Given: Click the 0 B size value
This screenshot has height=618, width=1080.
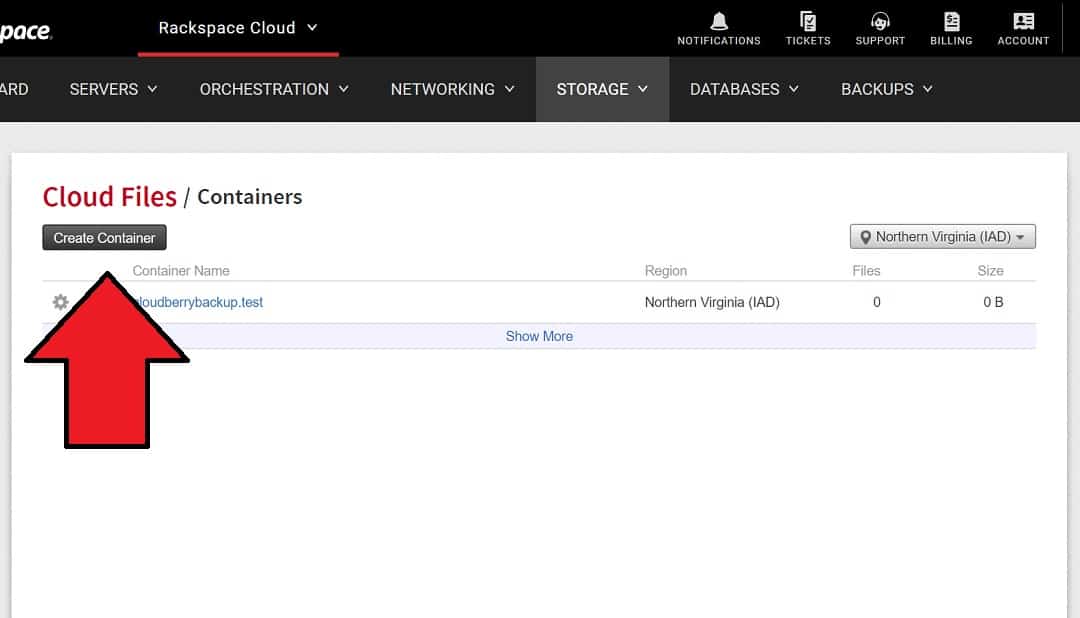Looking at the screenshot, I should pos(993,302).
